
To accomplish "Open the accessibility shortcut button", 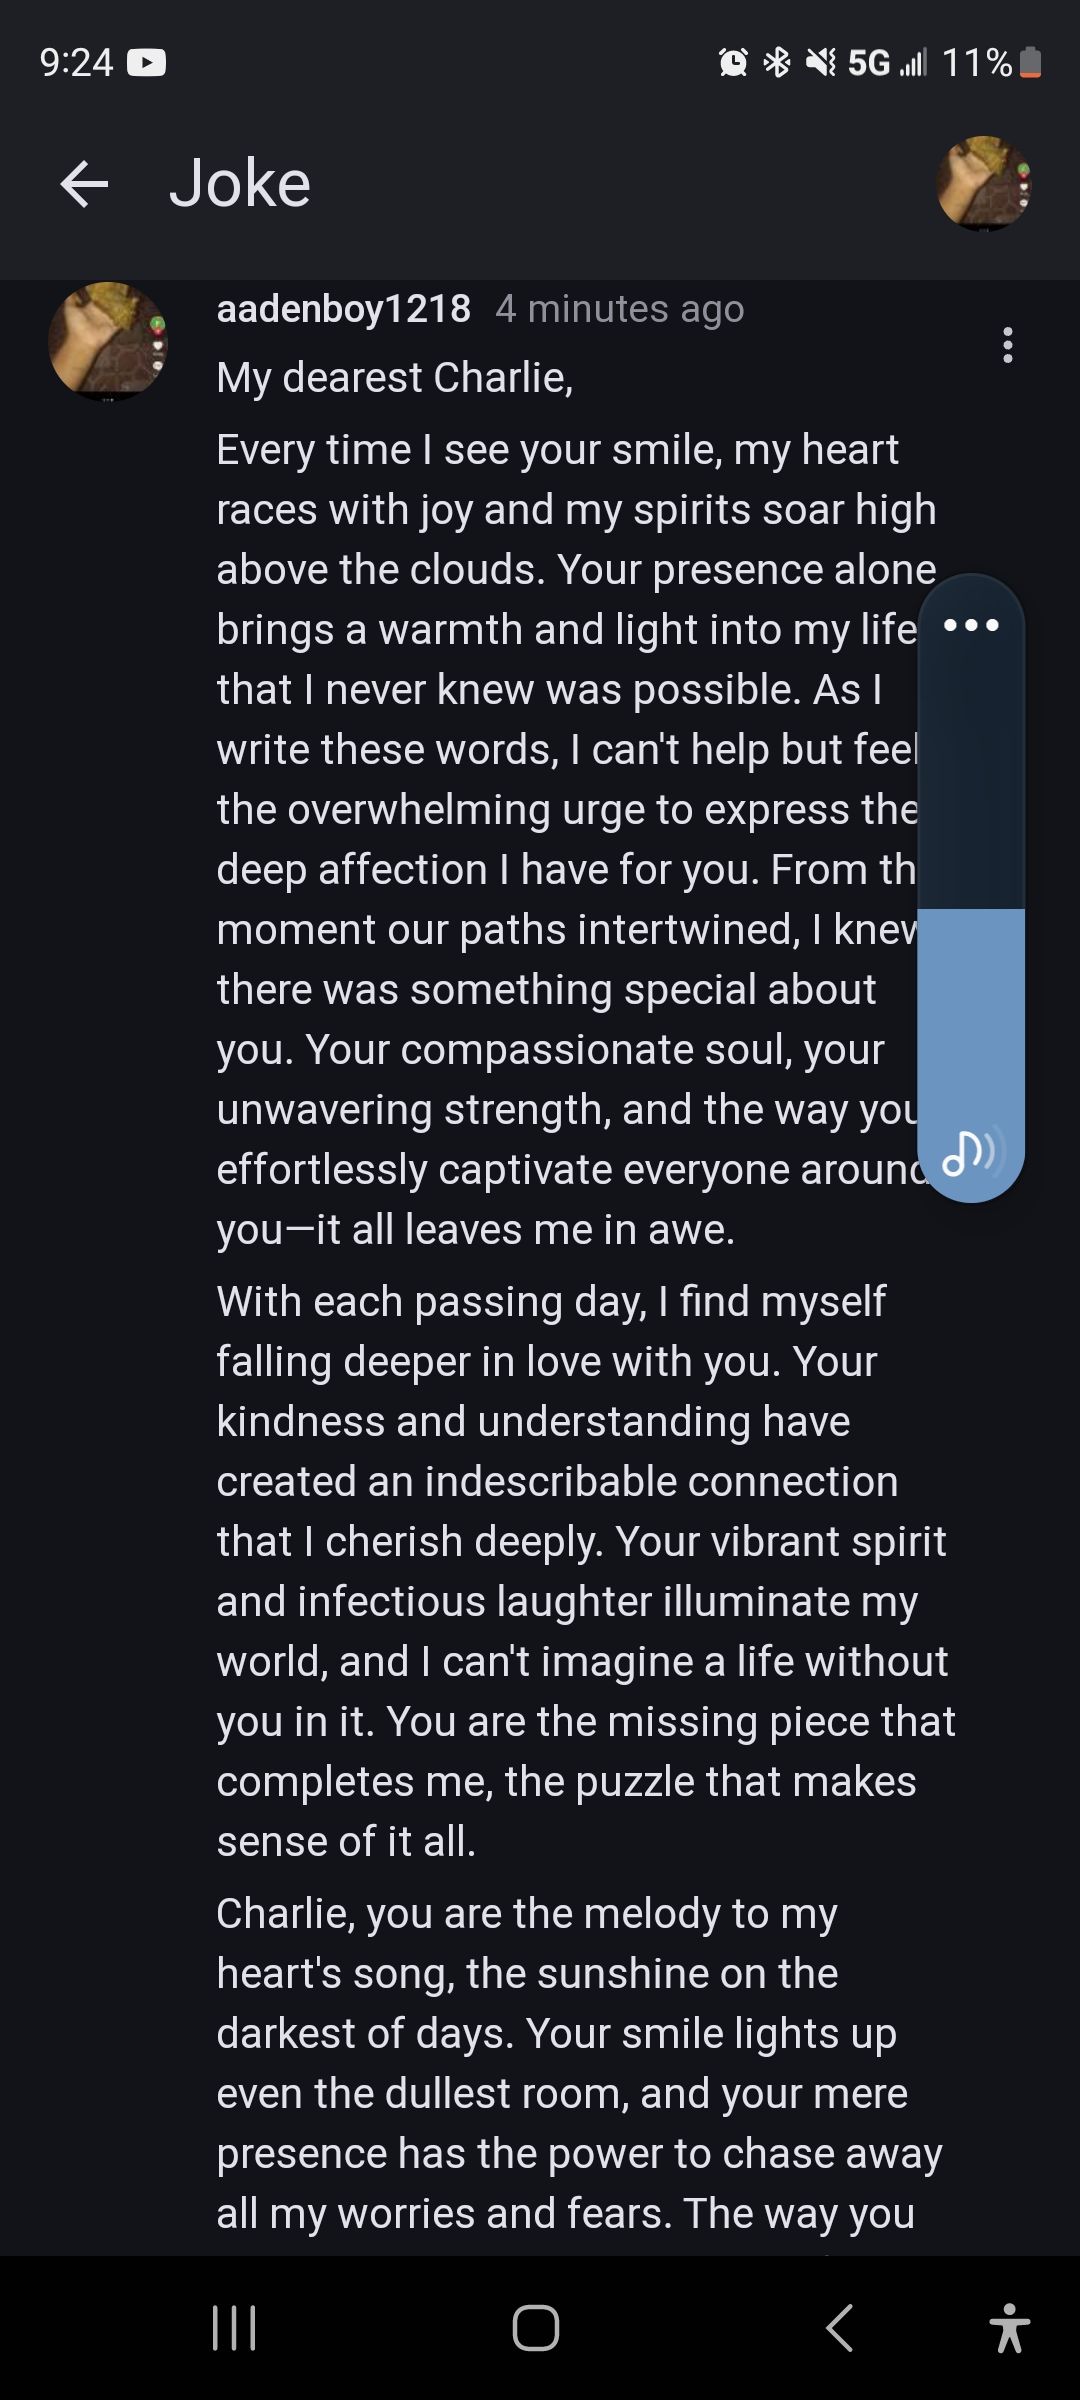I will click(1009, 2327).
